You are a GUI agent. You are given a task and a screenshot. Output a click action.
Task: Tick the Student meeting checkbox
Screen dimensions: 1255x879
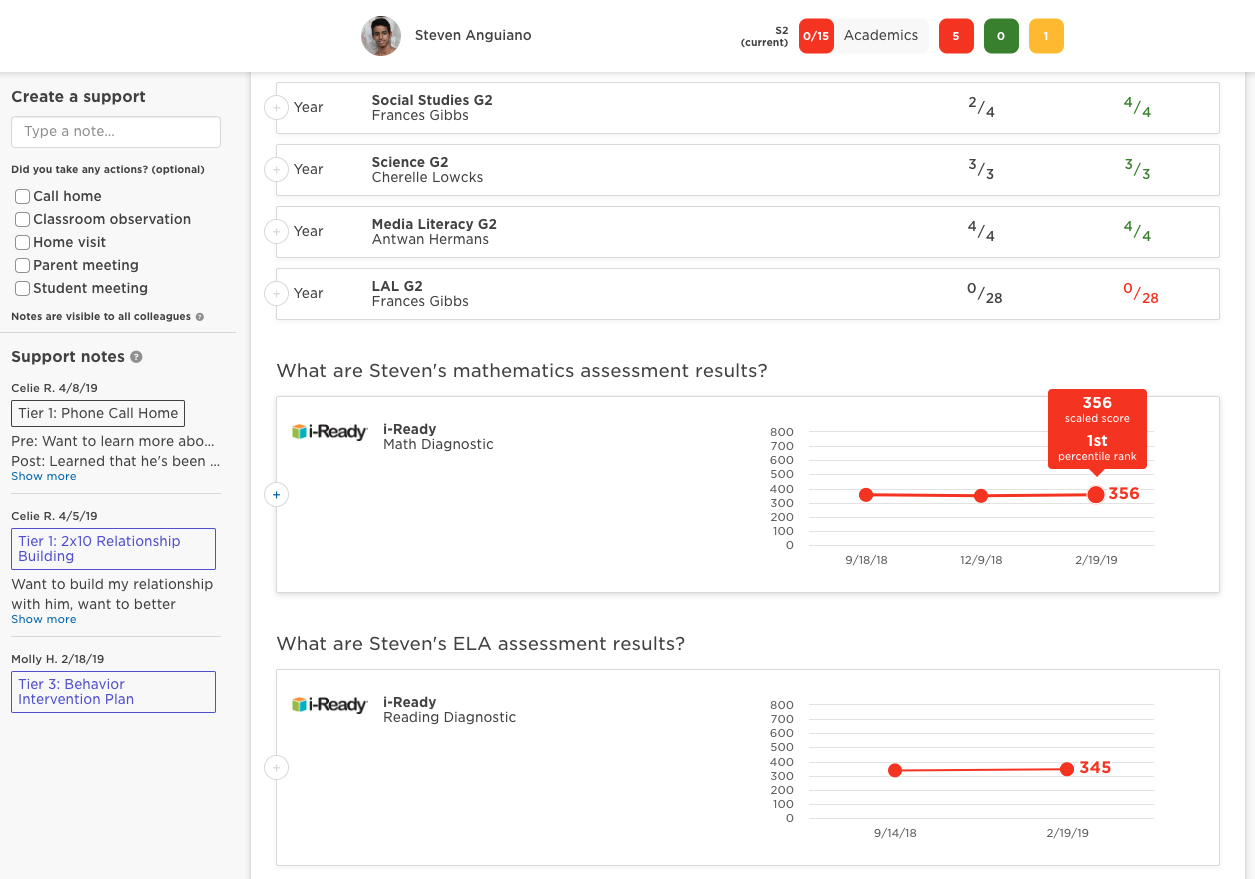click(x=22, y=289)
